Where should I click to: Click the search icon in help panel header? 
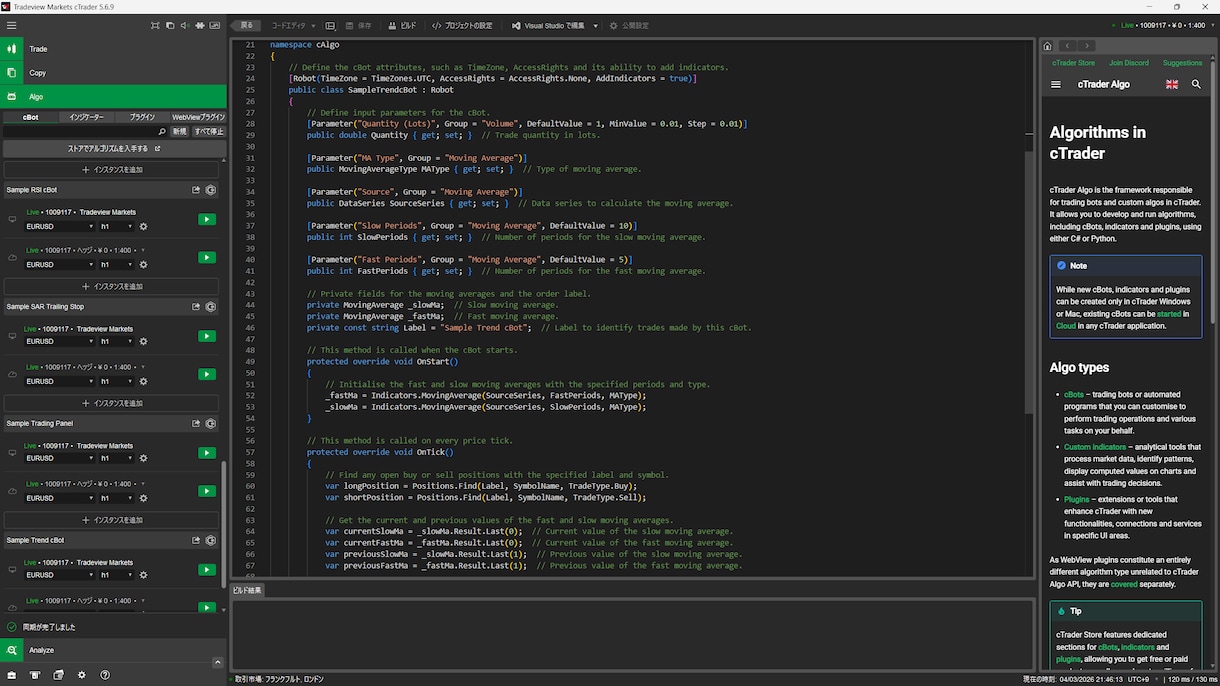pyautogui.click(x=1196, y=85)
